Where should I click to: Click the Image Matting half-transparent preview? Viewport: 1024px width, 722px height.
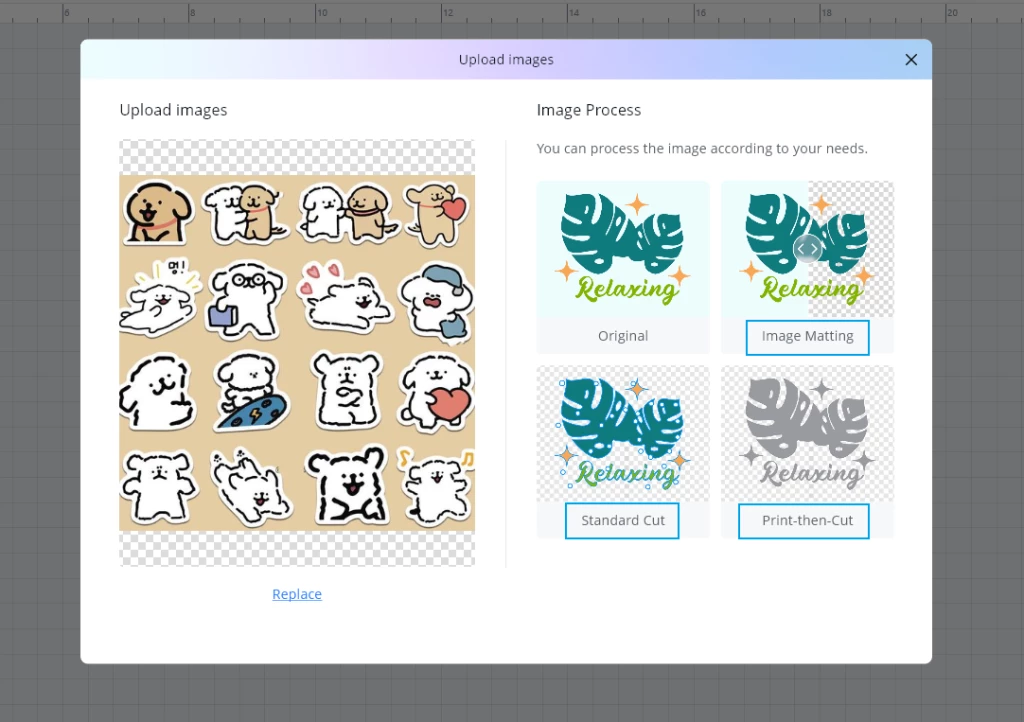807,249
